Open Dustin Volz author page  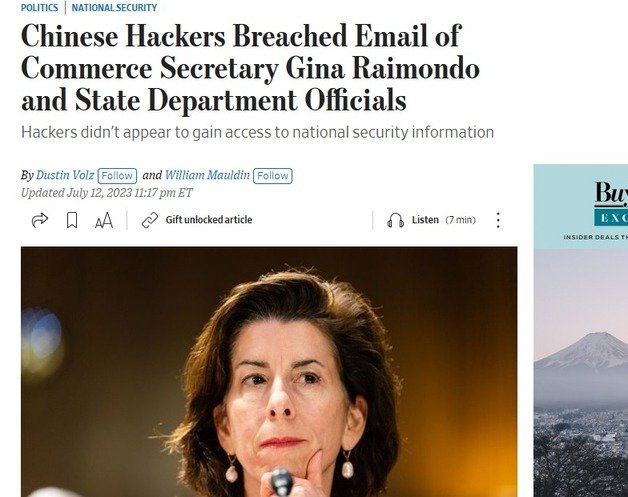(x=65, y=175)
